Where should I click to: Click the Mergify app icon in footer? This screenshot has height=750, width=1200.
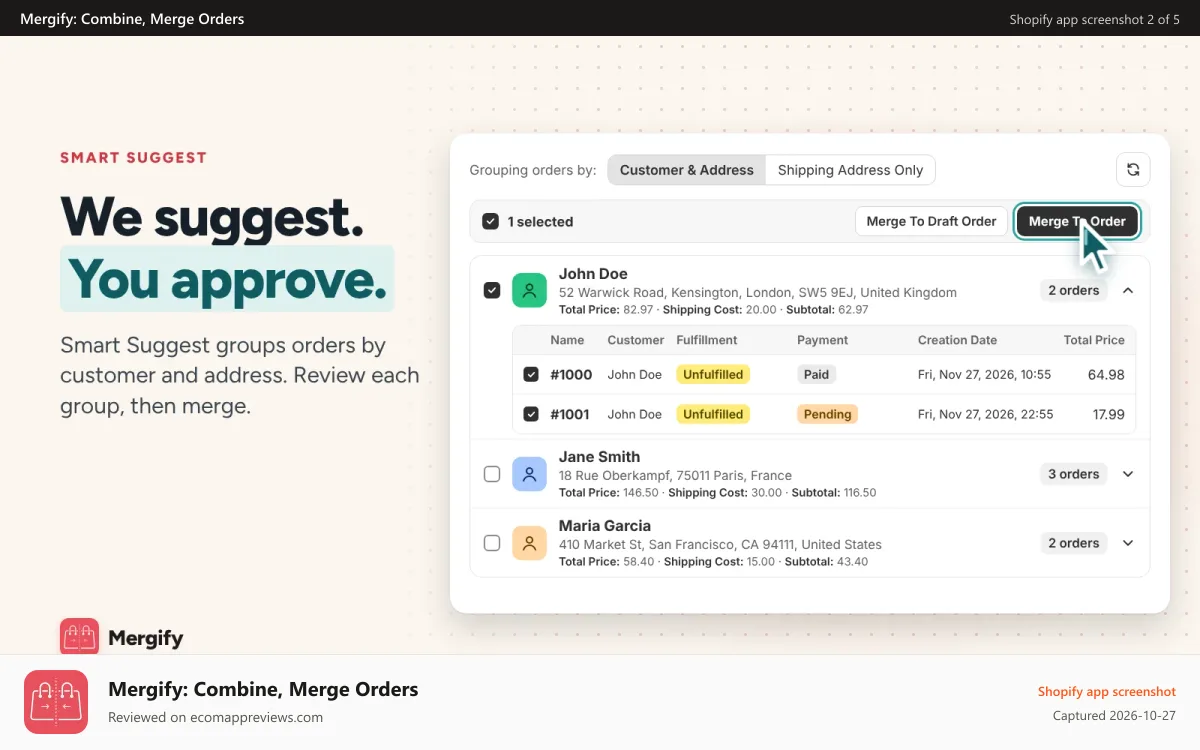(56, 702)
